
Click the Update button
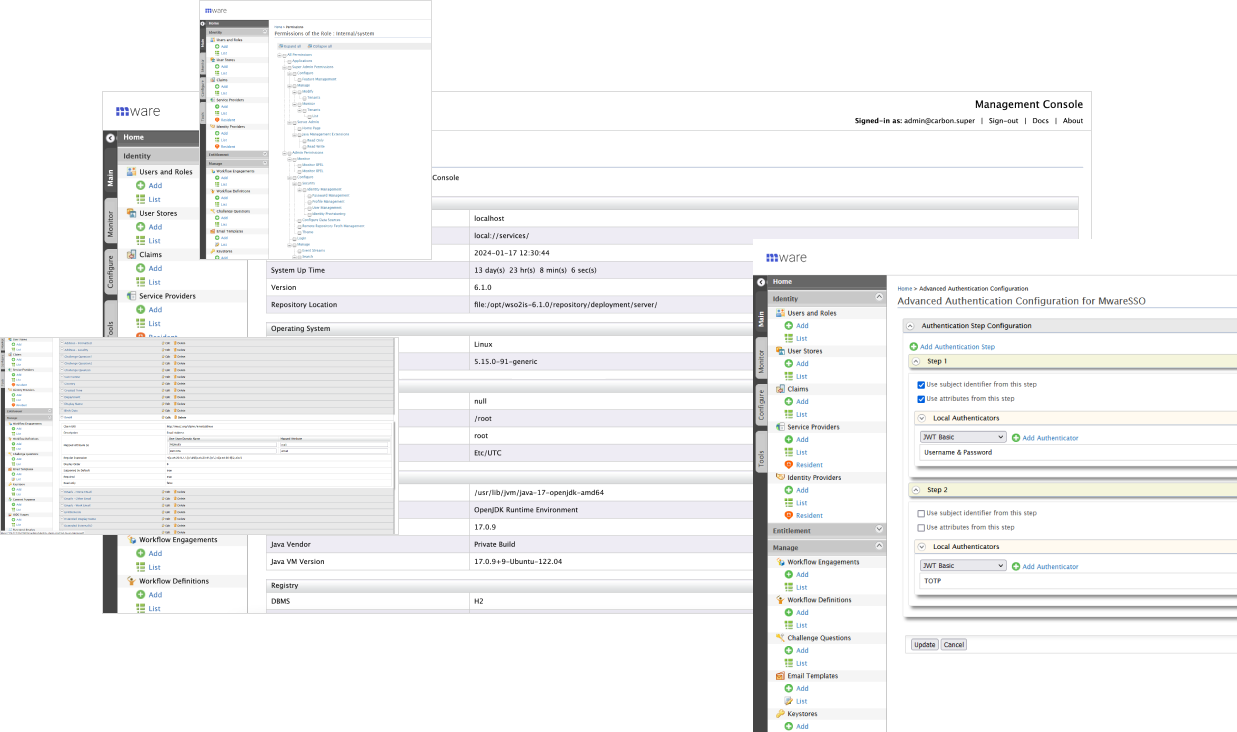pos(925,645)
